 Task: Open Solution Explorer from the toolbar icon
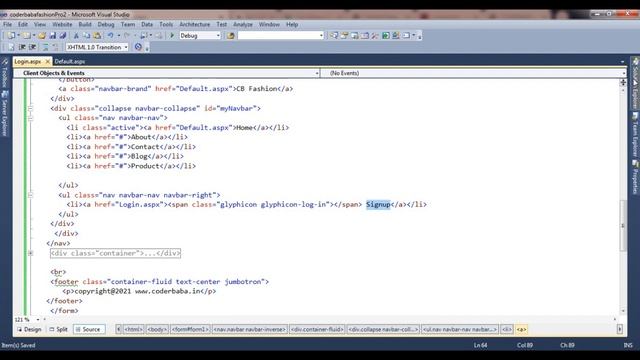pos(333,36)
